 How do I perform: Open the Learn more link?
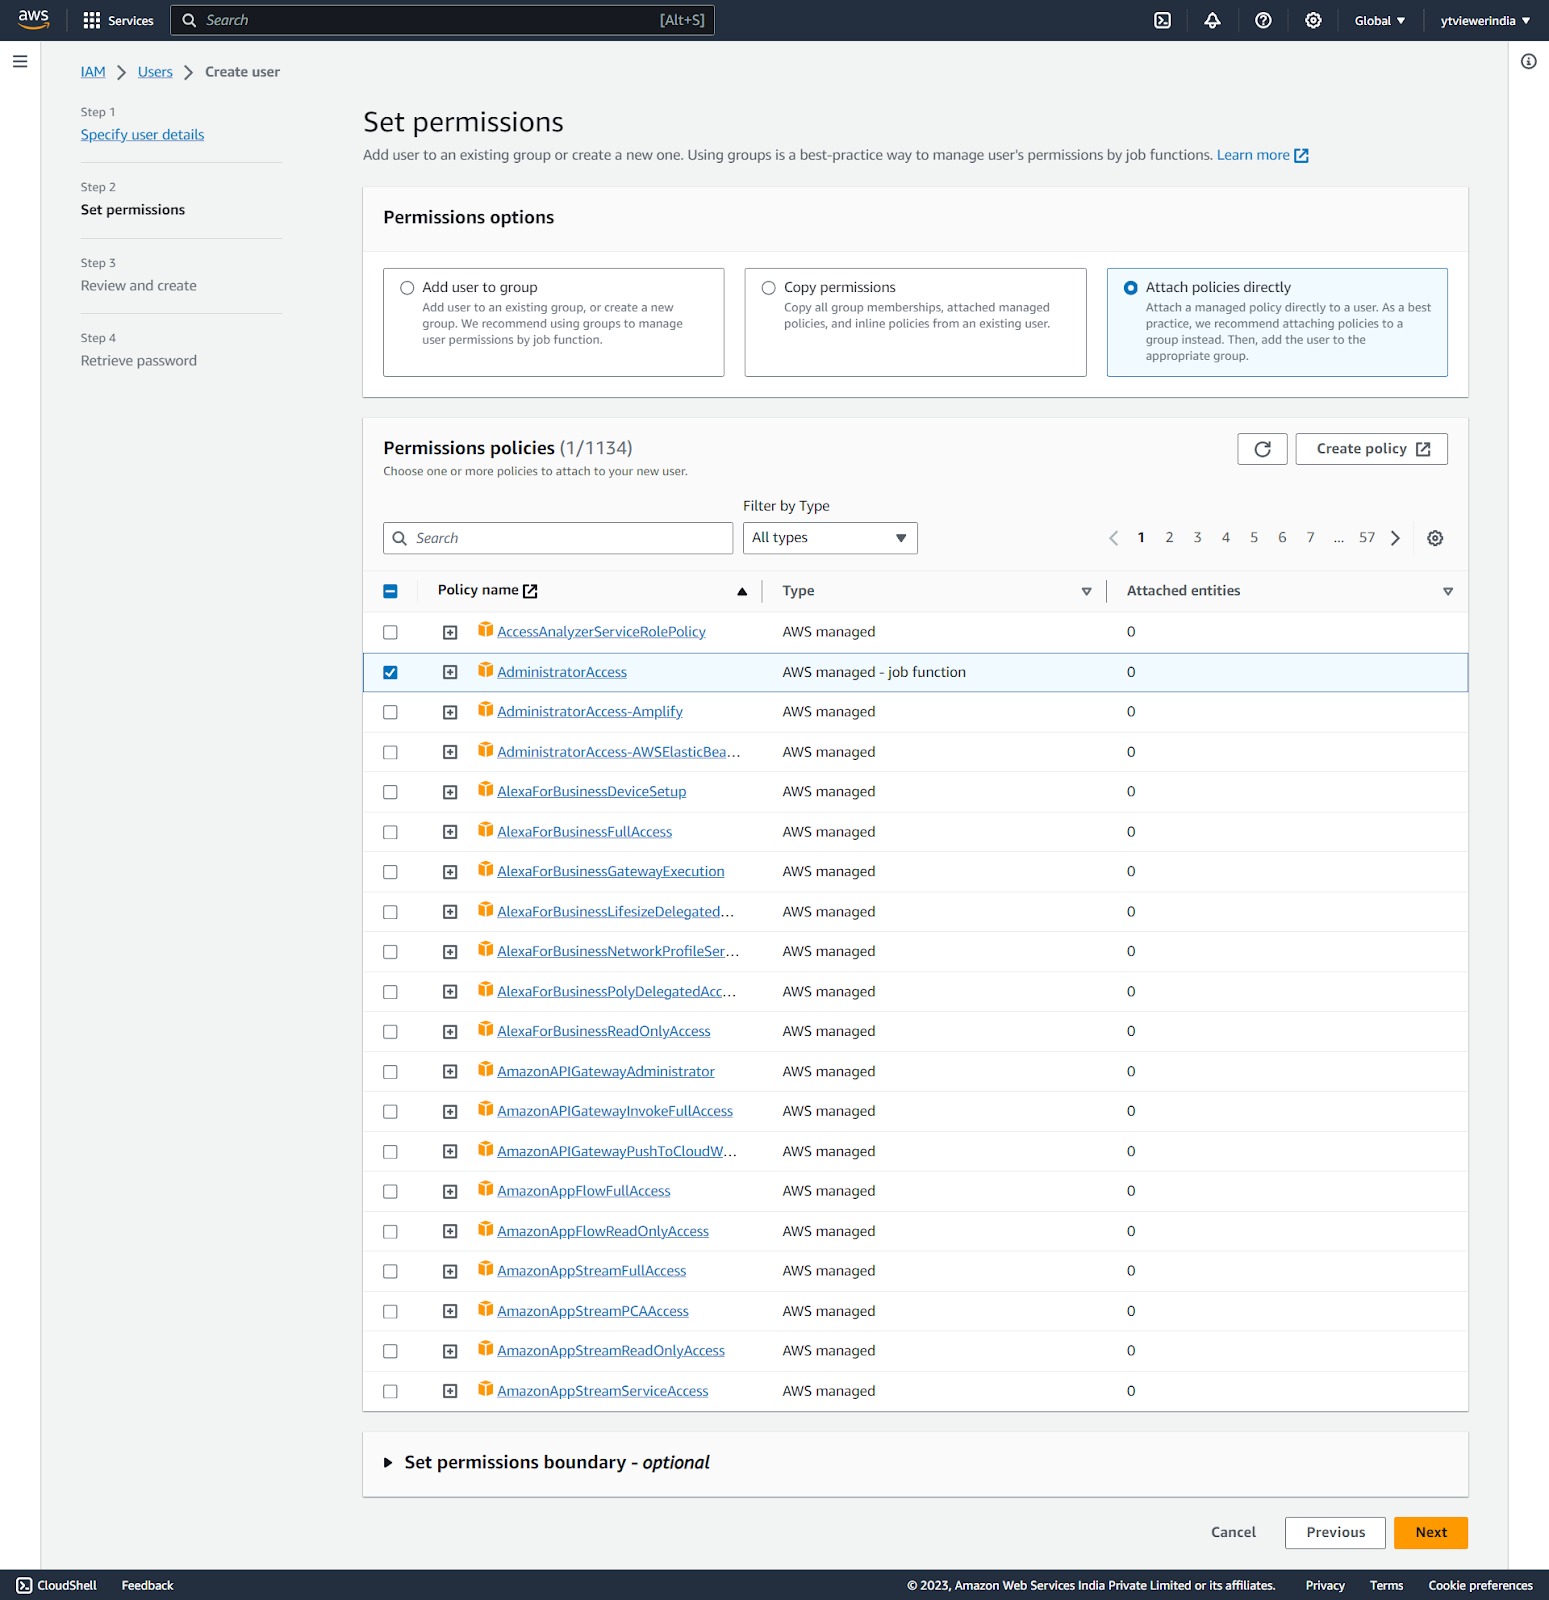1253,155
